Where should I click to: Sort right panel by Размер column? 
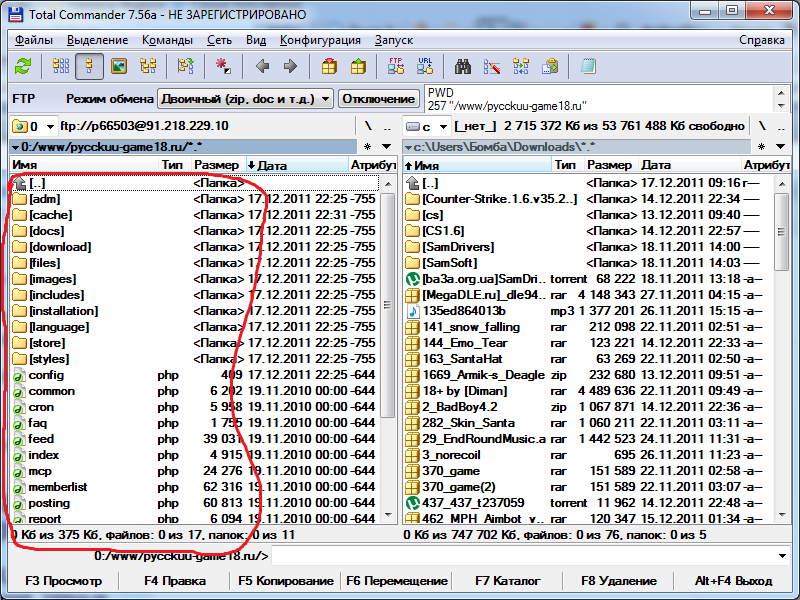click(611, 165)
